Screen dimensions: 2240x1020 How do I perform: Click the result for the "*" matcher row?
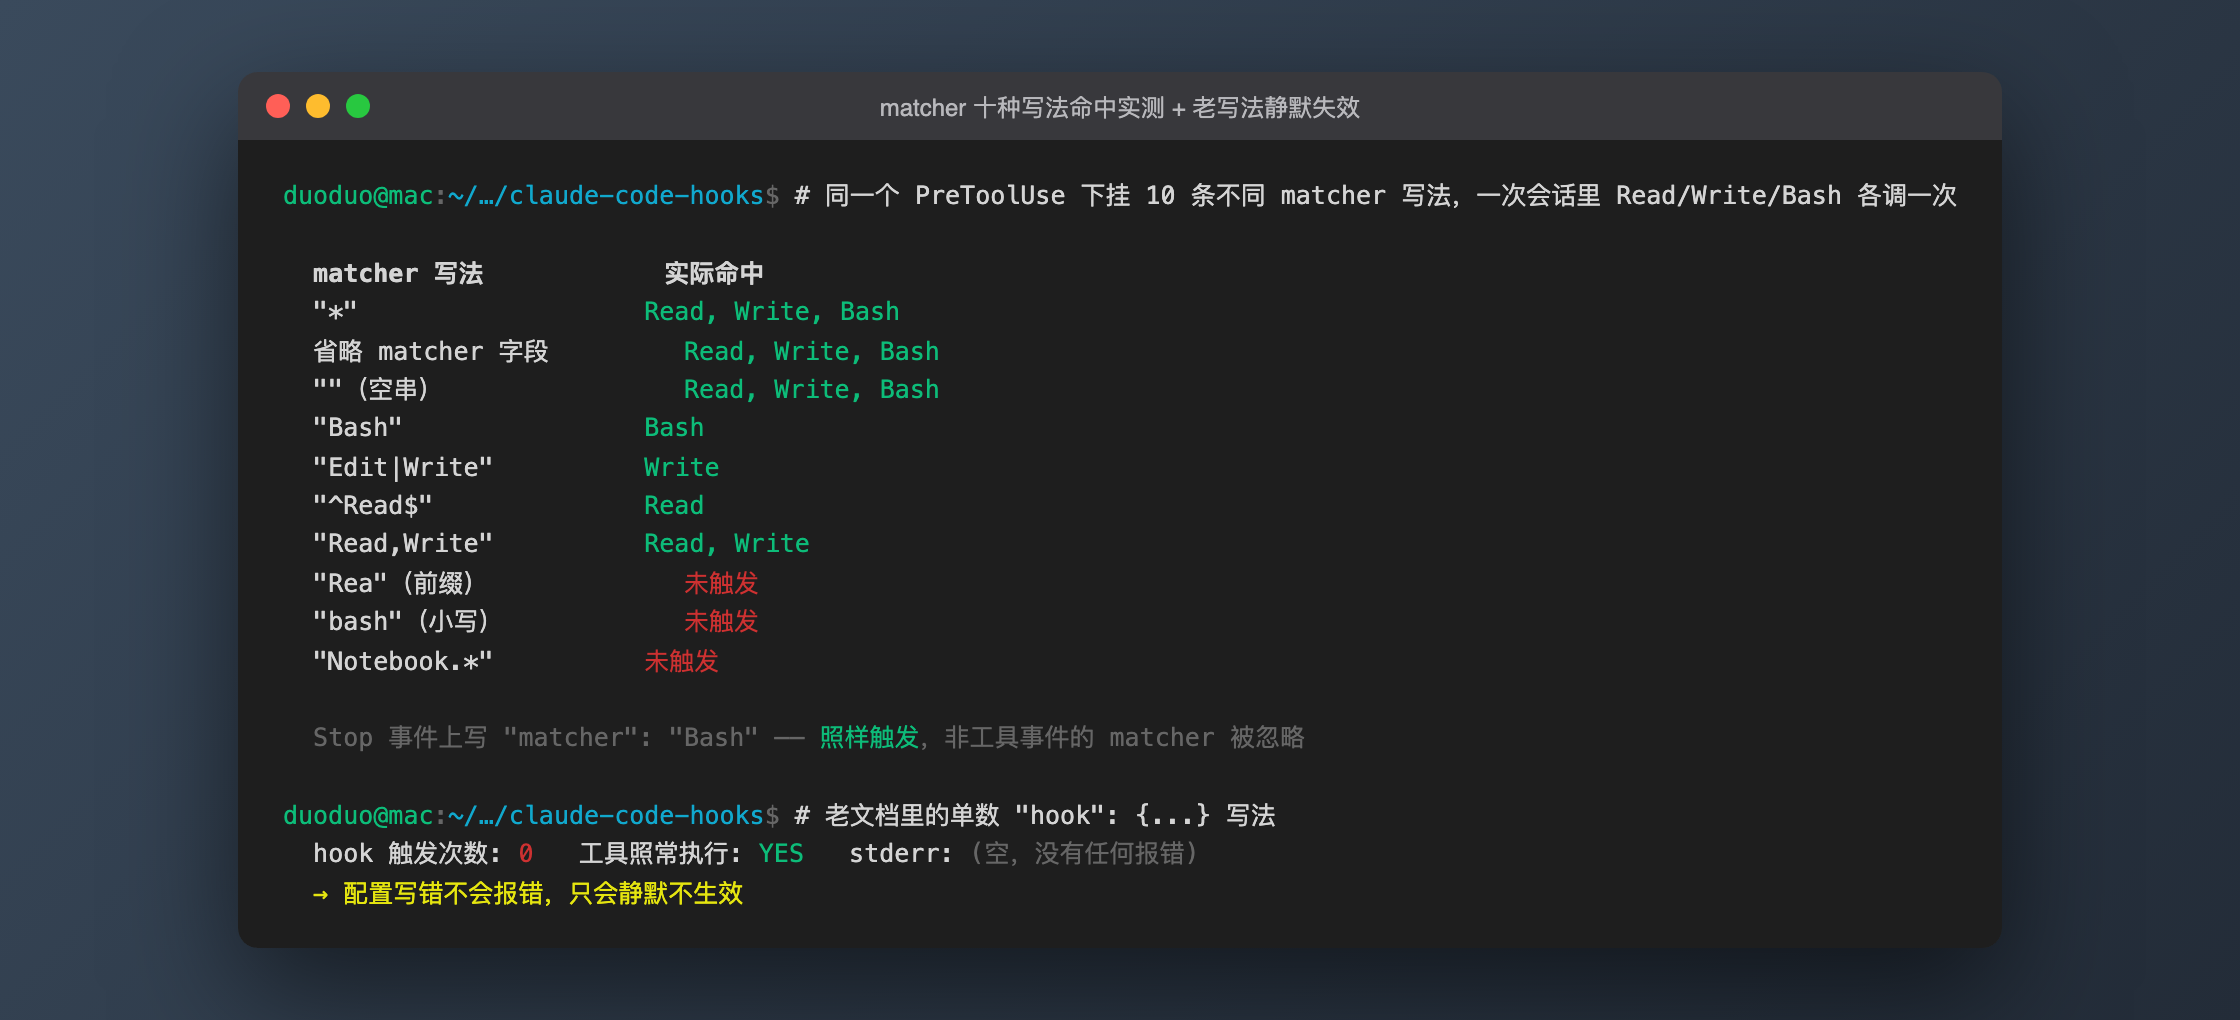pos(772,311)
